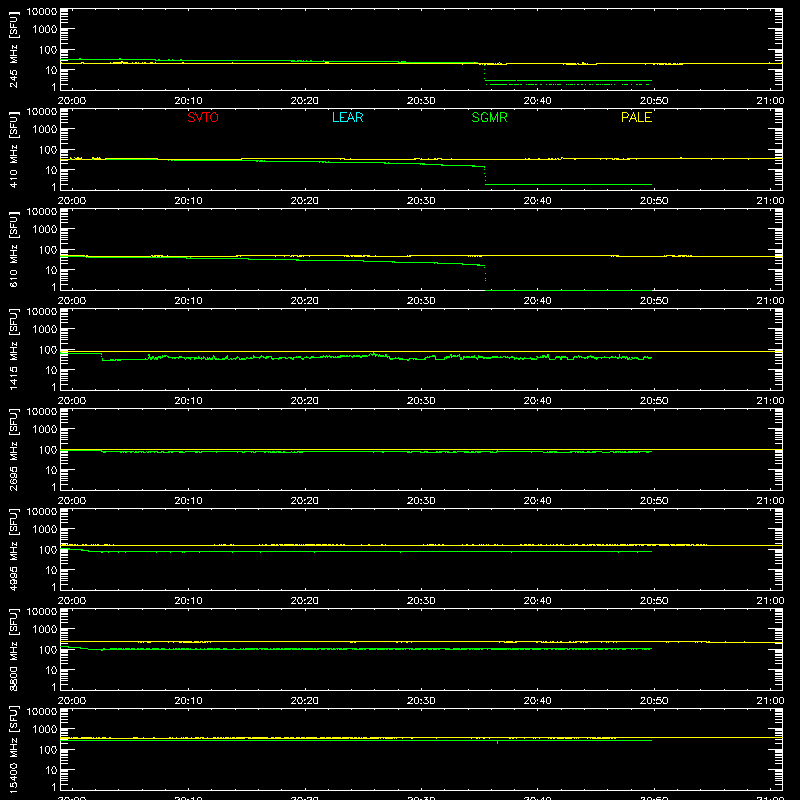Click the 21:00 tick label below 8800 MHz plot
Image resolution: width=800 pixels, height=800 pixels.
(770, 701)
